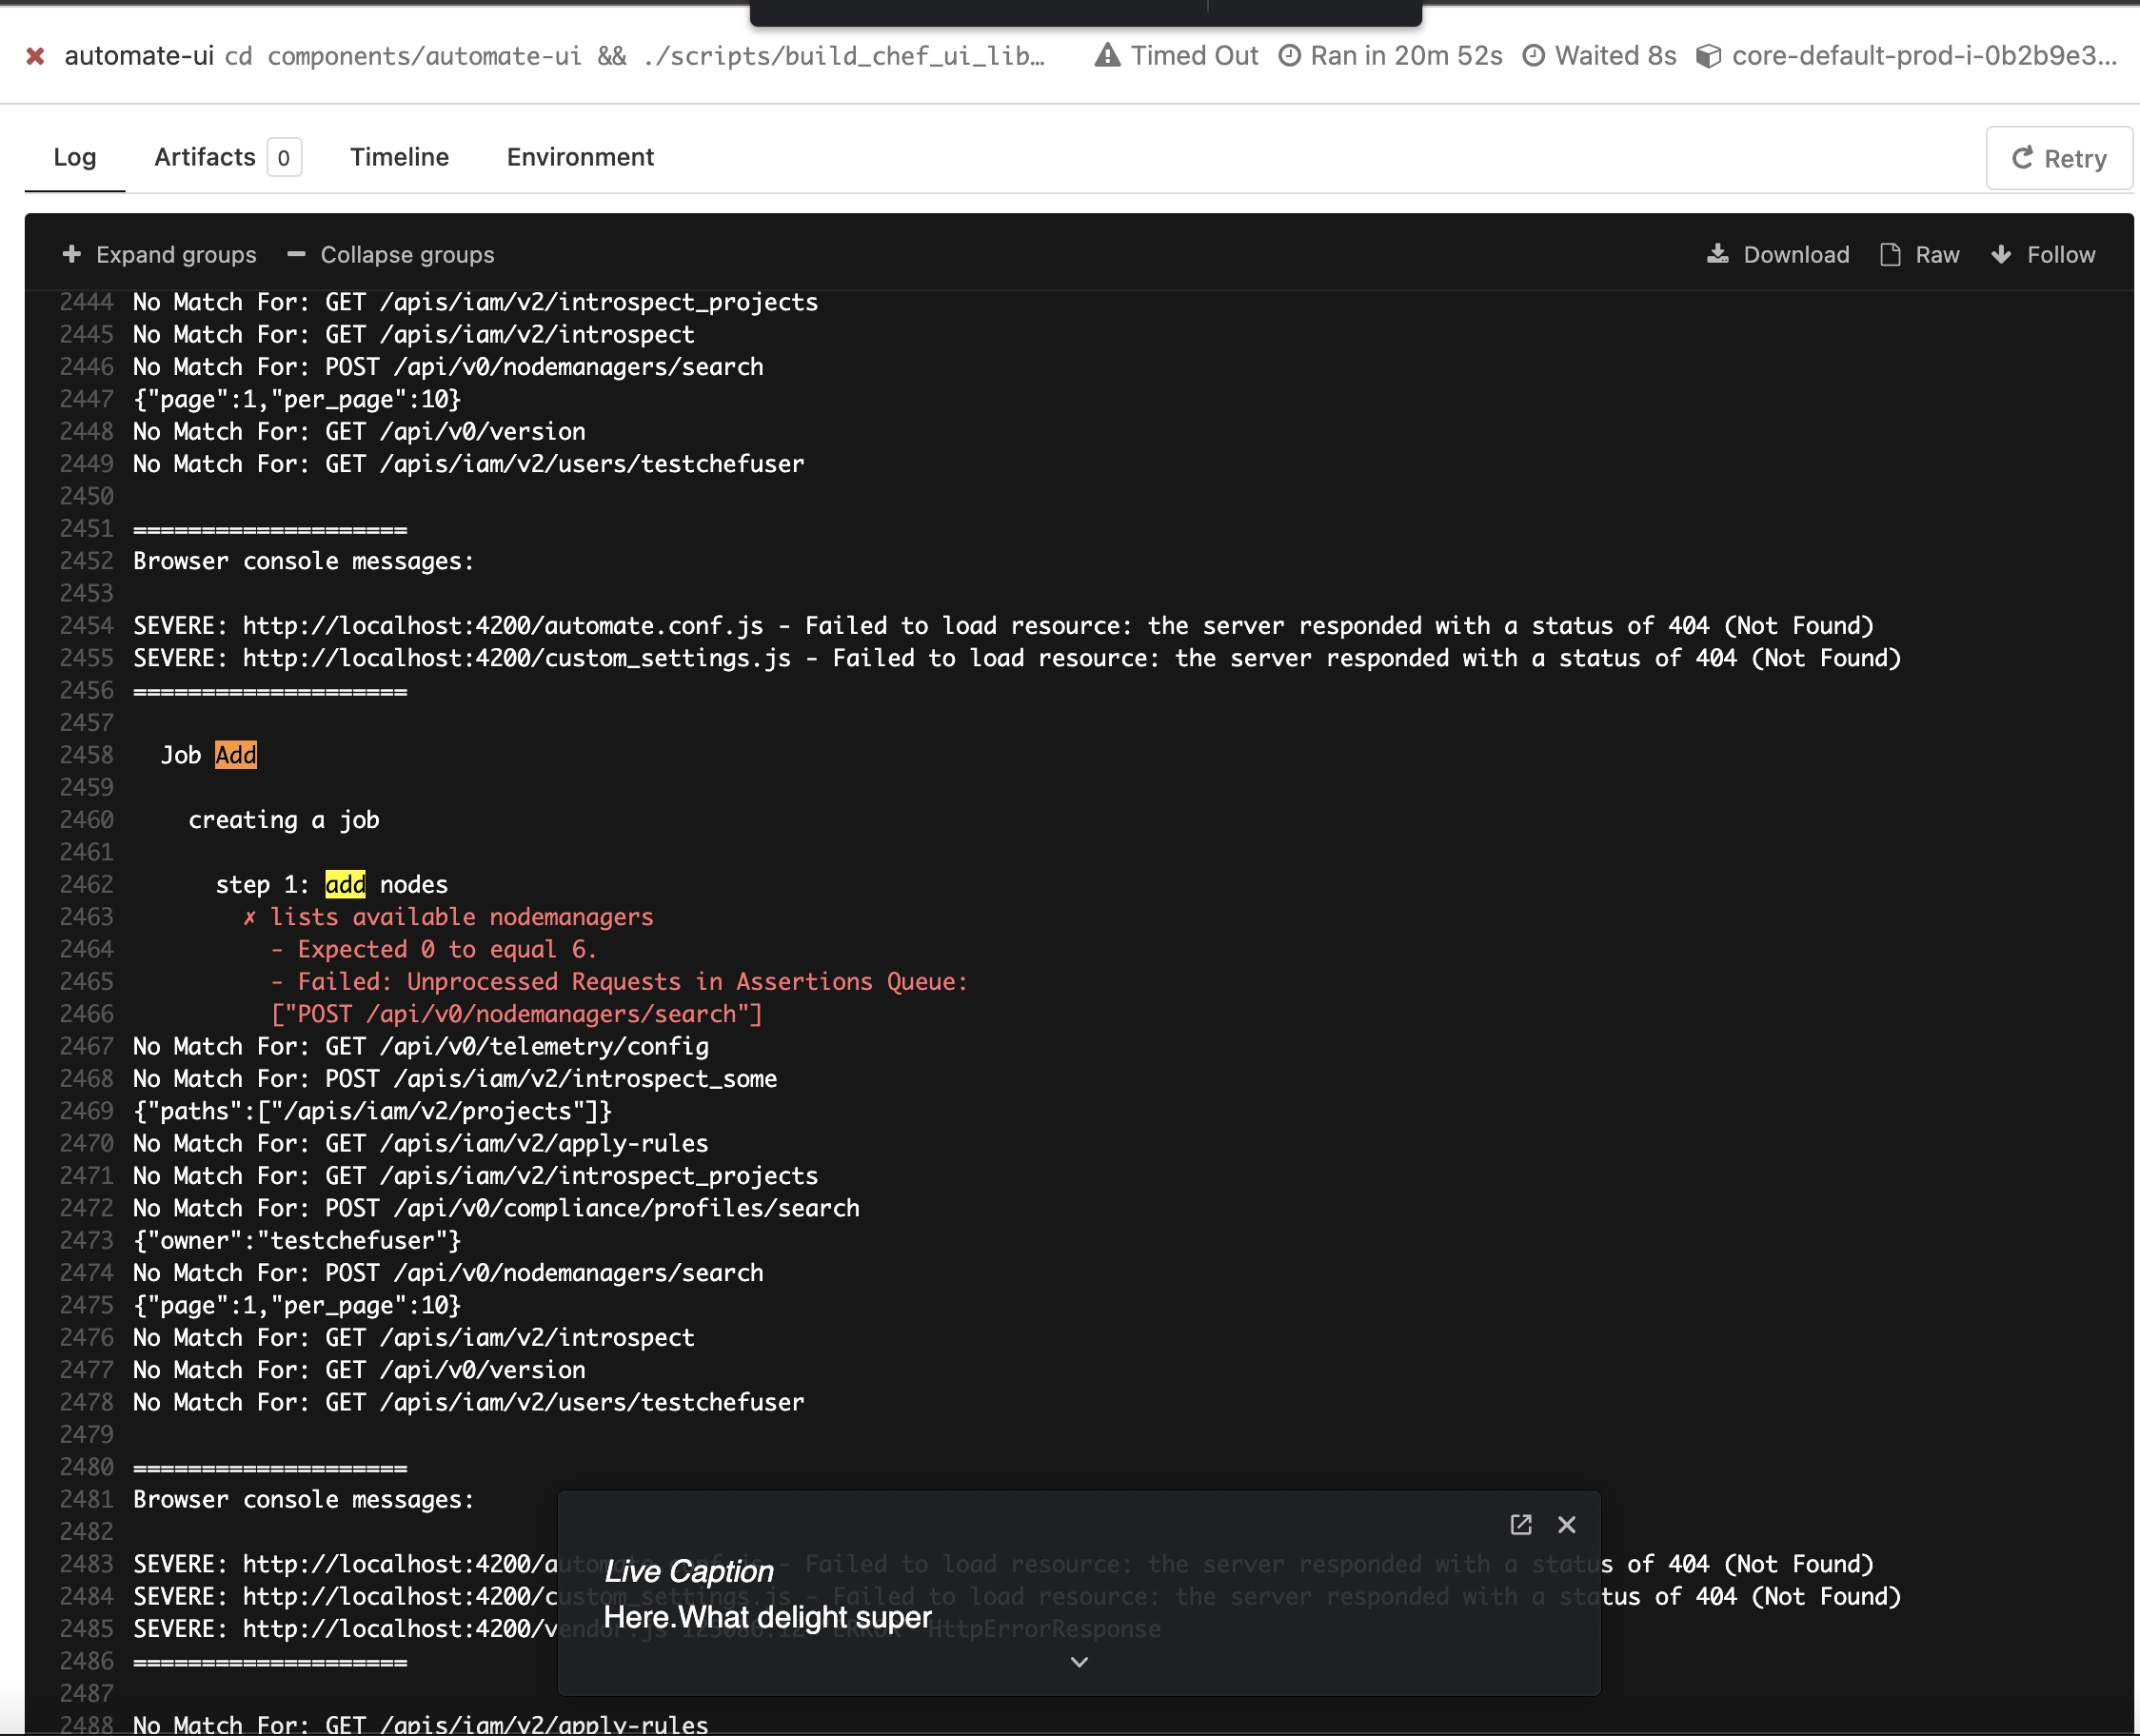The height and width of the screenshot is (1736, 2140).
Task: Click the Download log link
Action: click(x=1778, y=254)
